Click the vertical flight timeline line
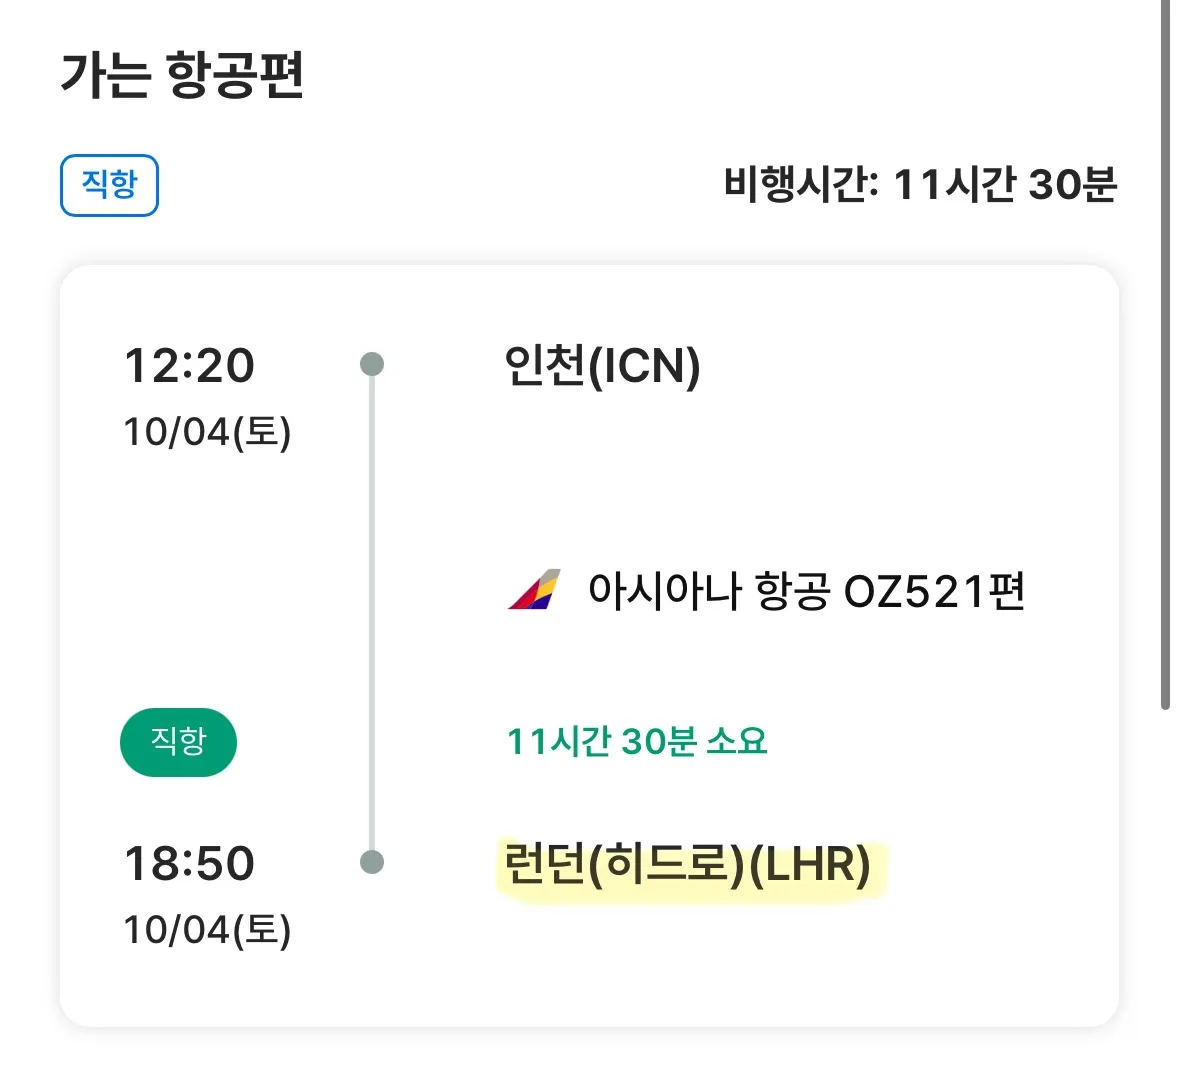Image resolution: width=1179 pixels, height=1071 pixels. (372, 610)
